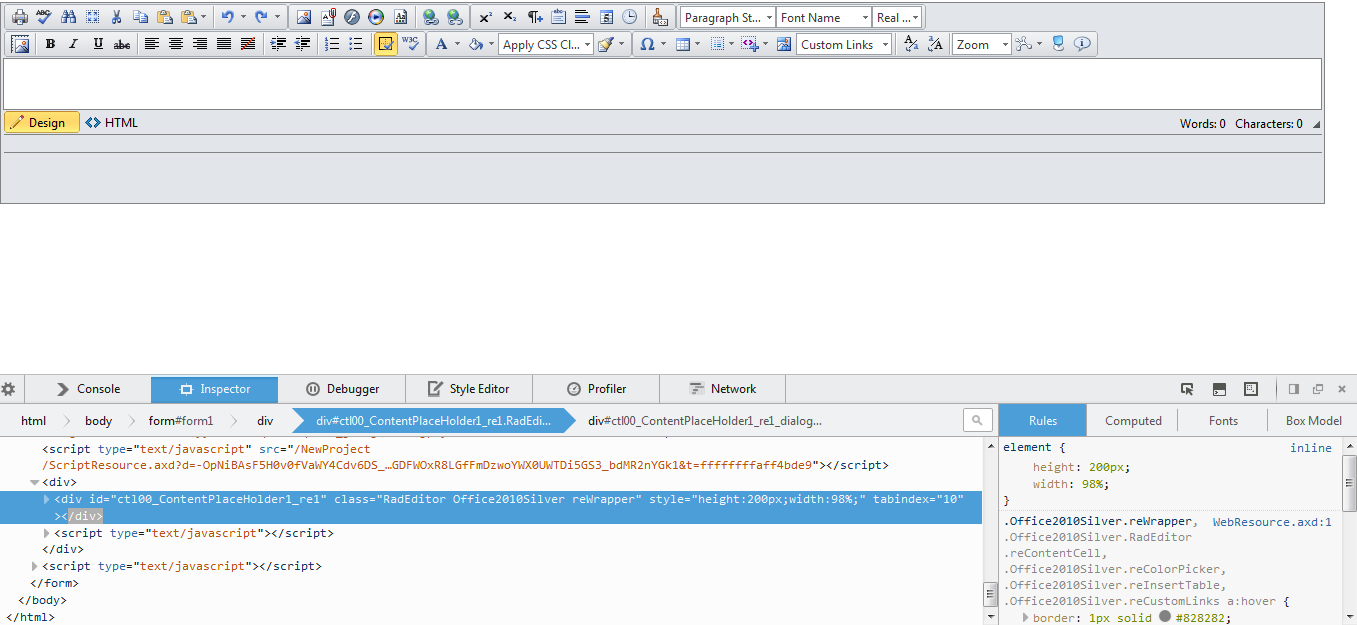Screen dimensions: 1357x625
Task: Open the Flash Manager
Action: point(352,17)
